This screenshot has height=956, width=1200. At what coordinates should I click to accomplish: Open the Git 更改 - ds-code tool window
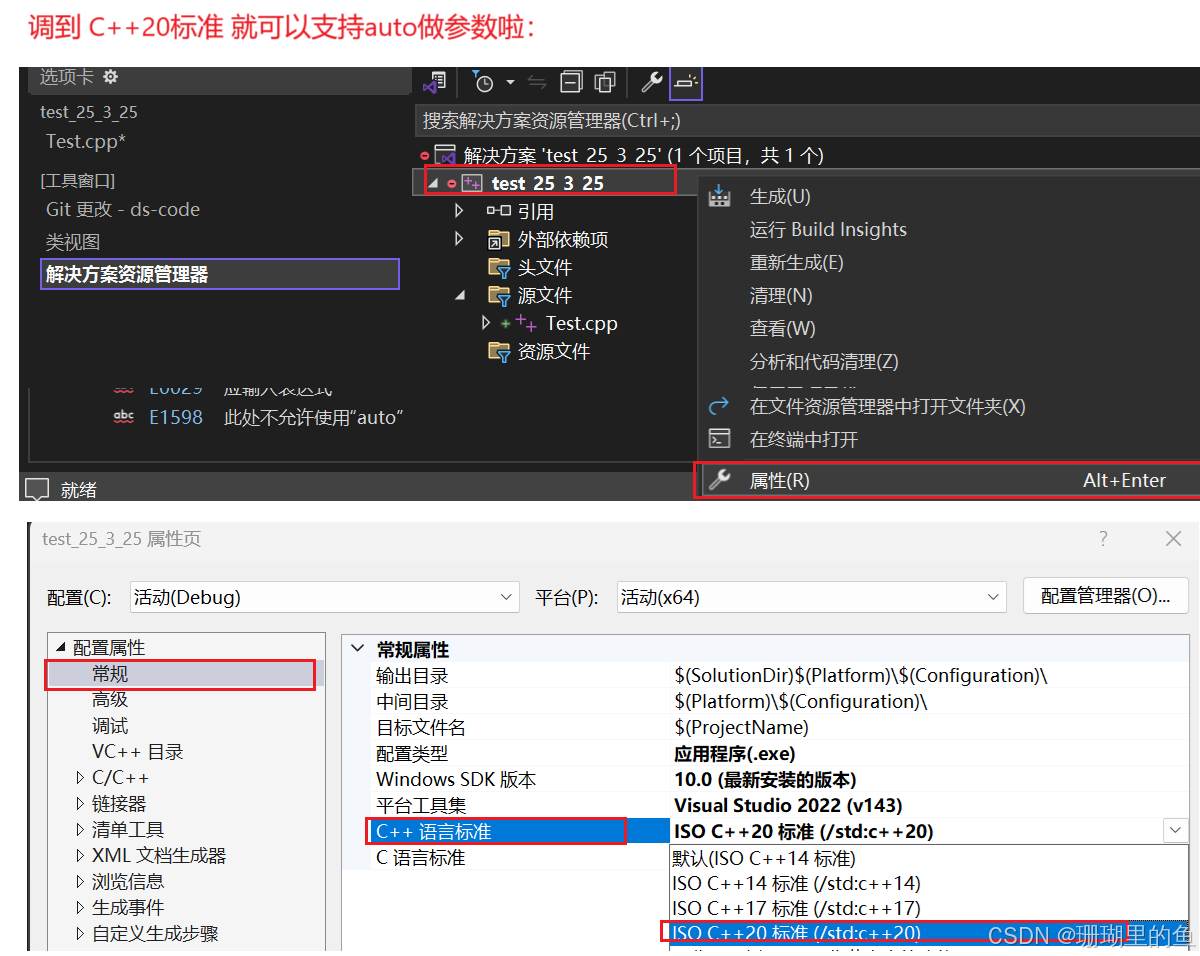pos(123,209)
